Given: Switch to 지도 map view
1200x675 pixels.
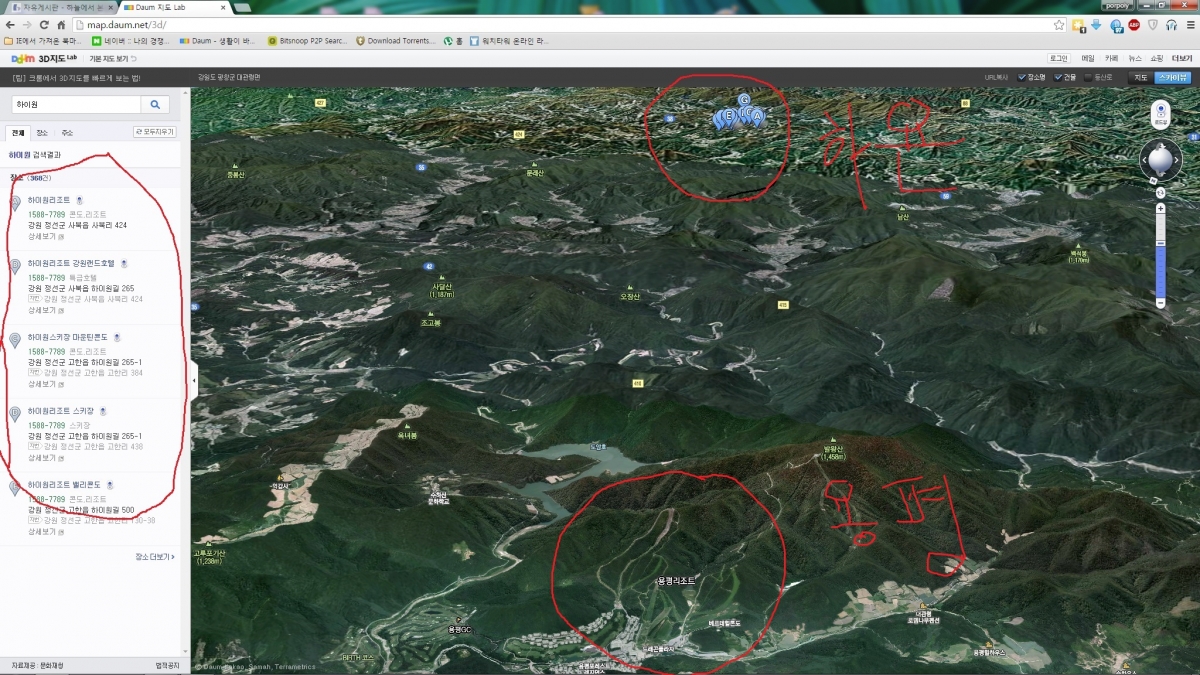Looking at the screenshot, I should (1139, 77).
